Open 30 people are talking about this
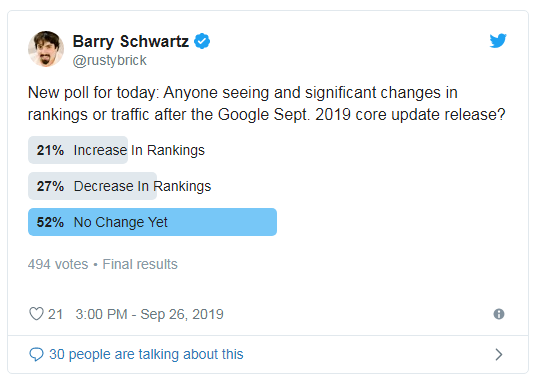Screen dimensions: 541x384 (146, 354)
